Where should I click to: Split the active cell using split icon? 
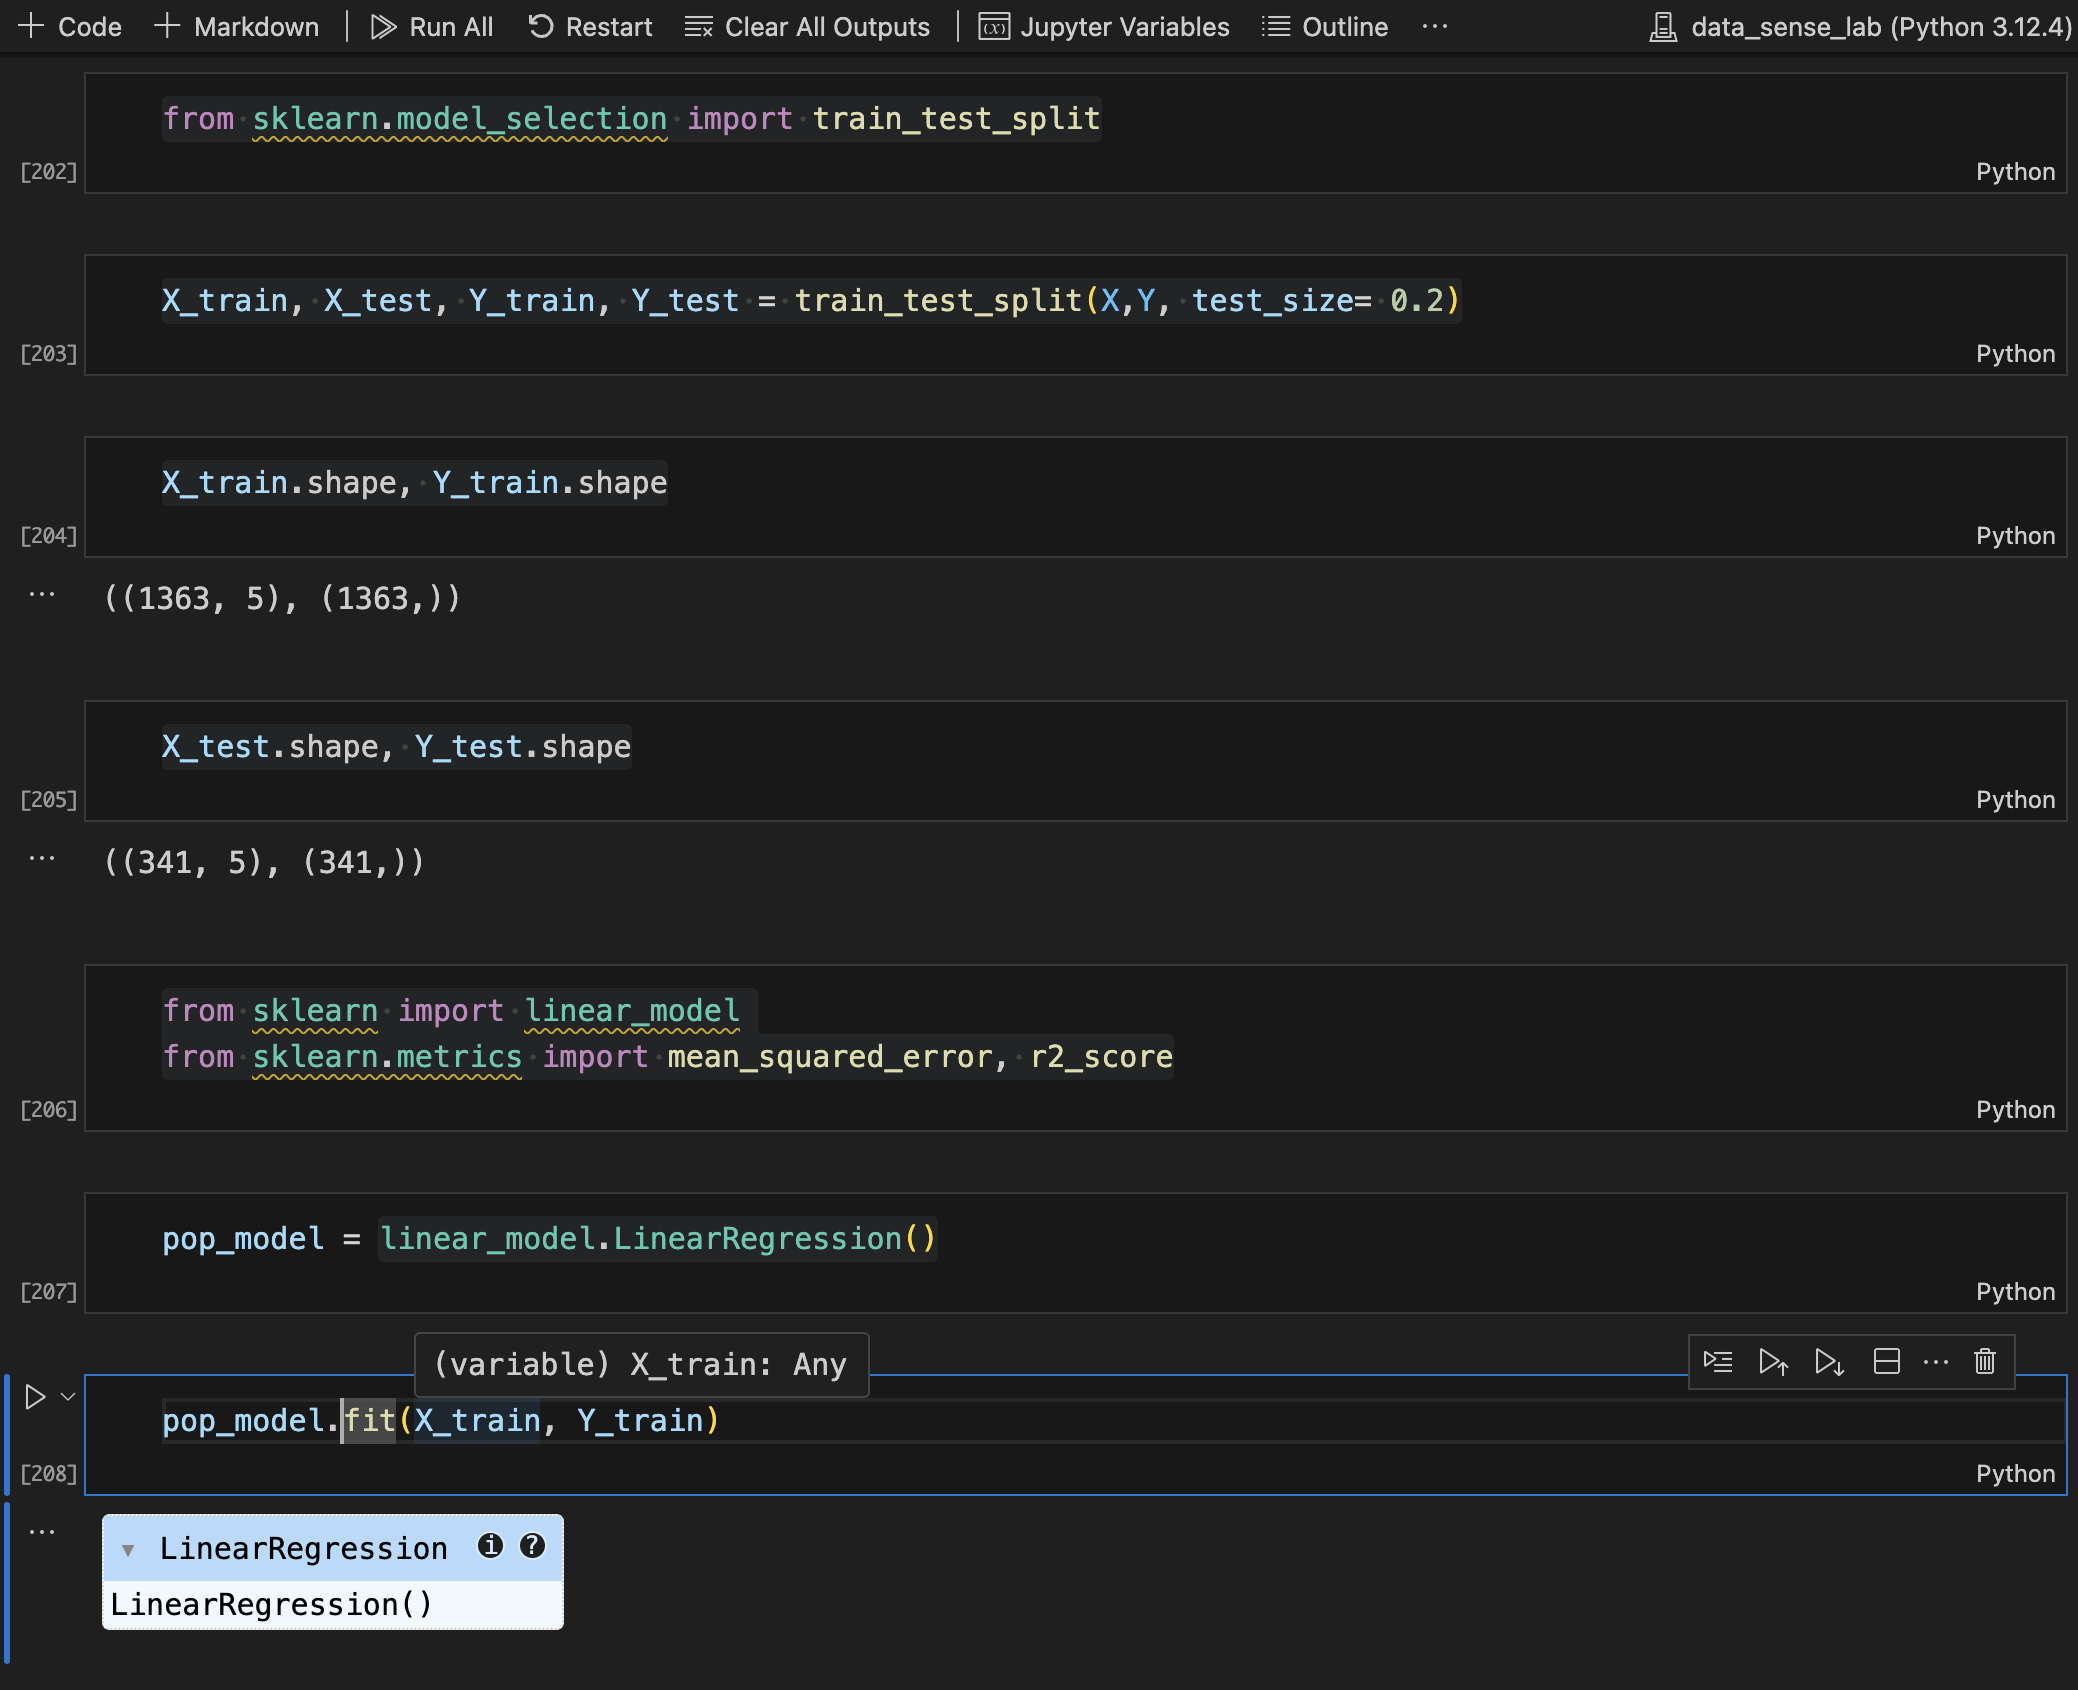(x=1886, y=1361)
